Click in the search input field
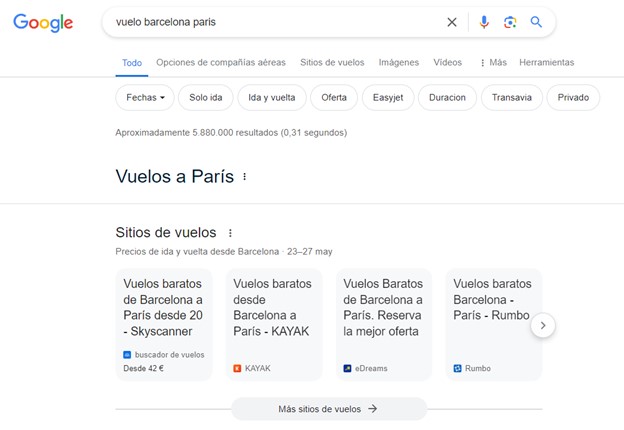Viewport: 624px width, 430px height. (x=275, y=22)
